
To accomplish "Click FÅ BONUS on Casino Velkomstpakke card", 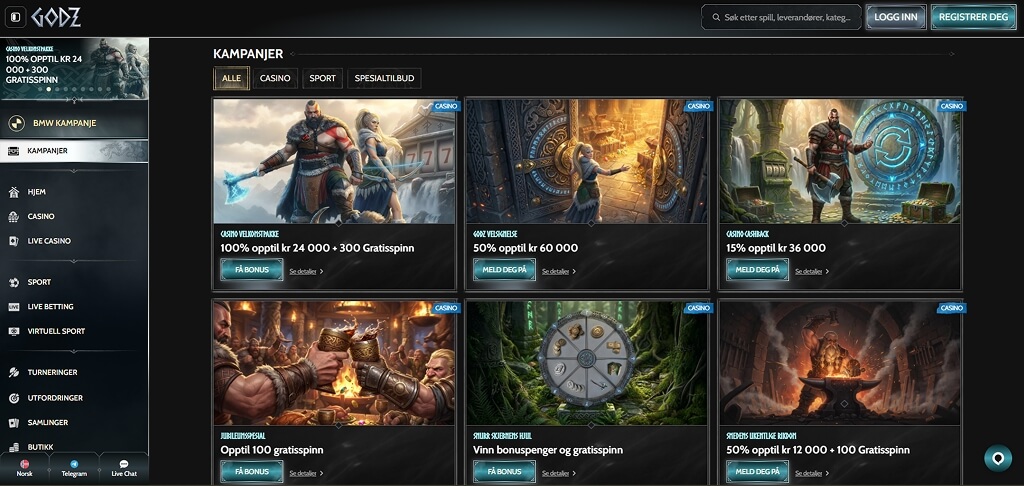I will pyautogui.click(x=251, y=270).
